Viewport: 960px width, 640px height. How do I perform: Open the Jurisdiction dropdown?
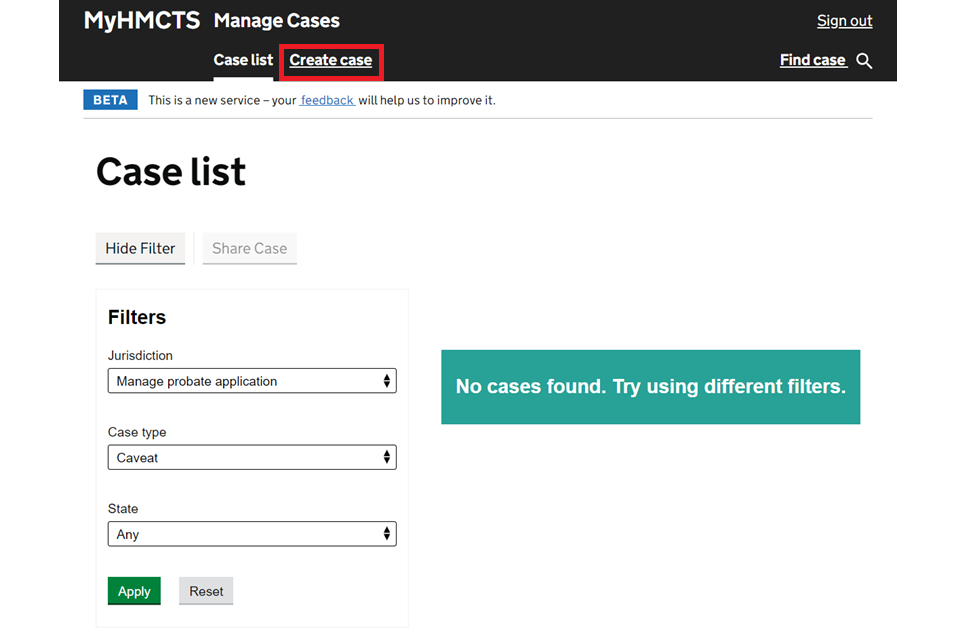point(252,381)
